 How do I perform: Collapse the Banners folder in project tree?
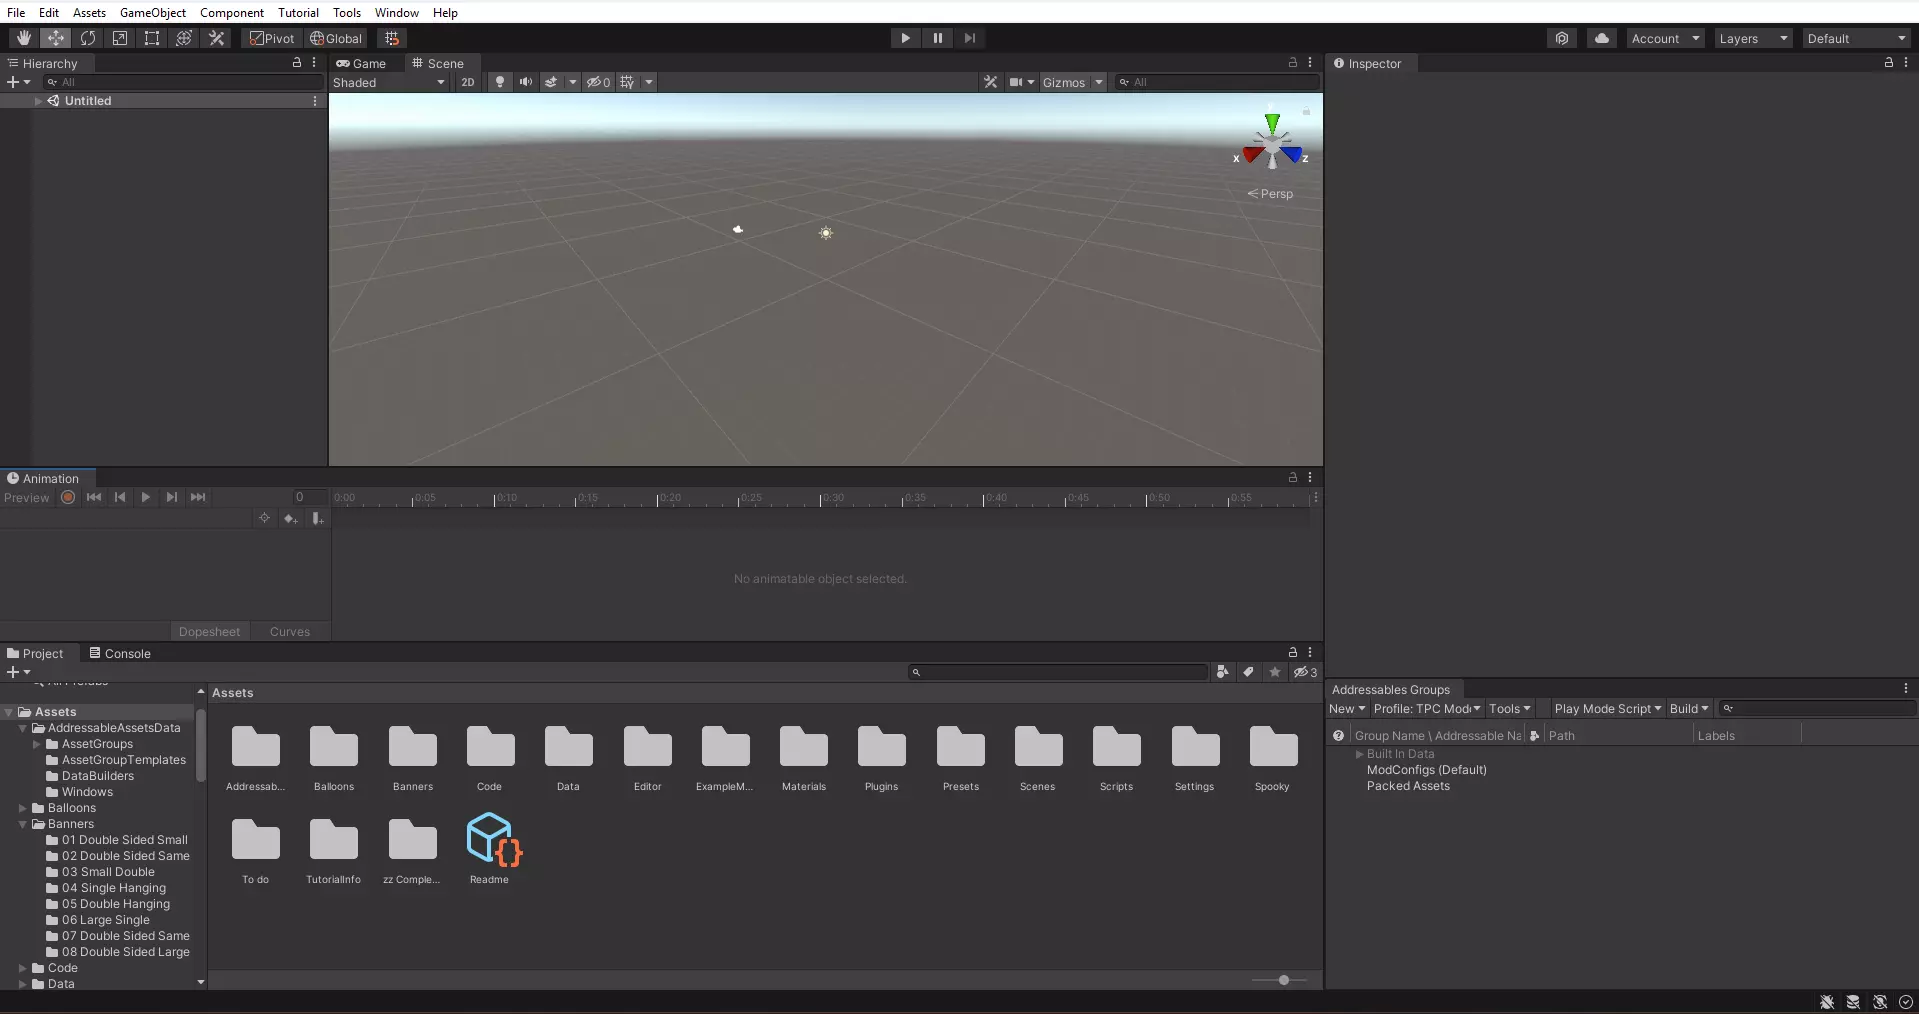(23, 824)
